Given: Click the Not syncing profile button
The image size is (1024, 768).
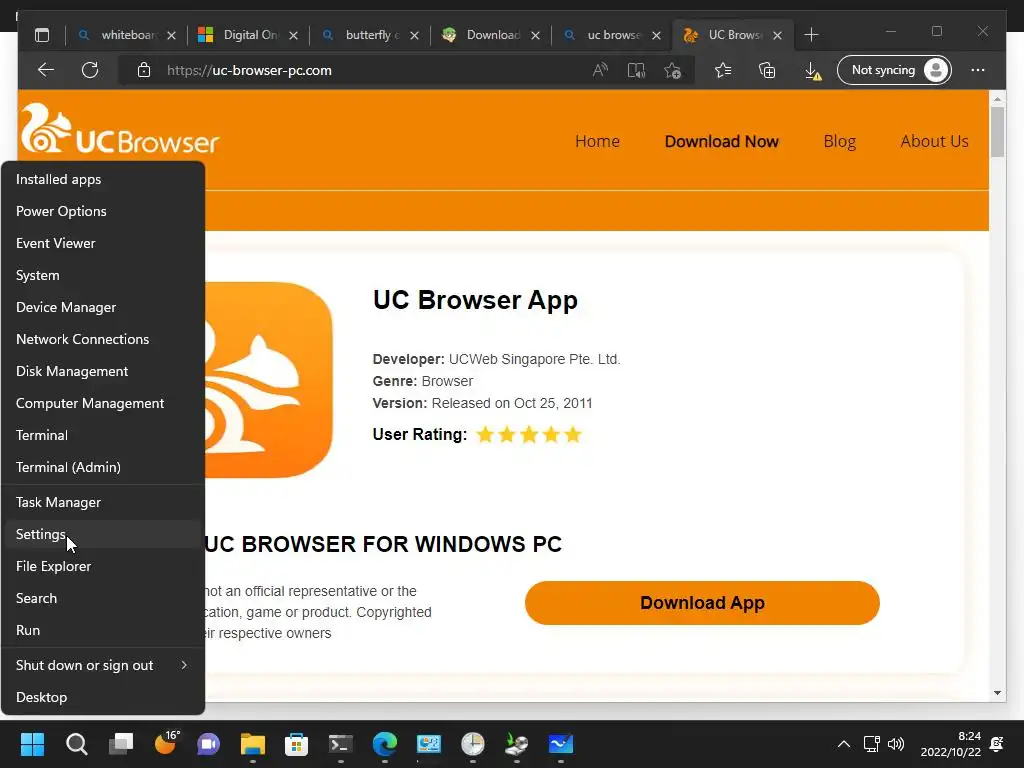Looking at the screenshot, I should pyautogui.click(x=894, y=70).
